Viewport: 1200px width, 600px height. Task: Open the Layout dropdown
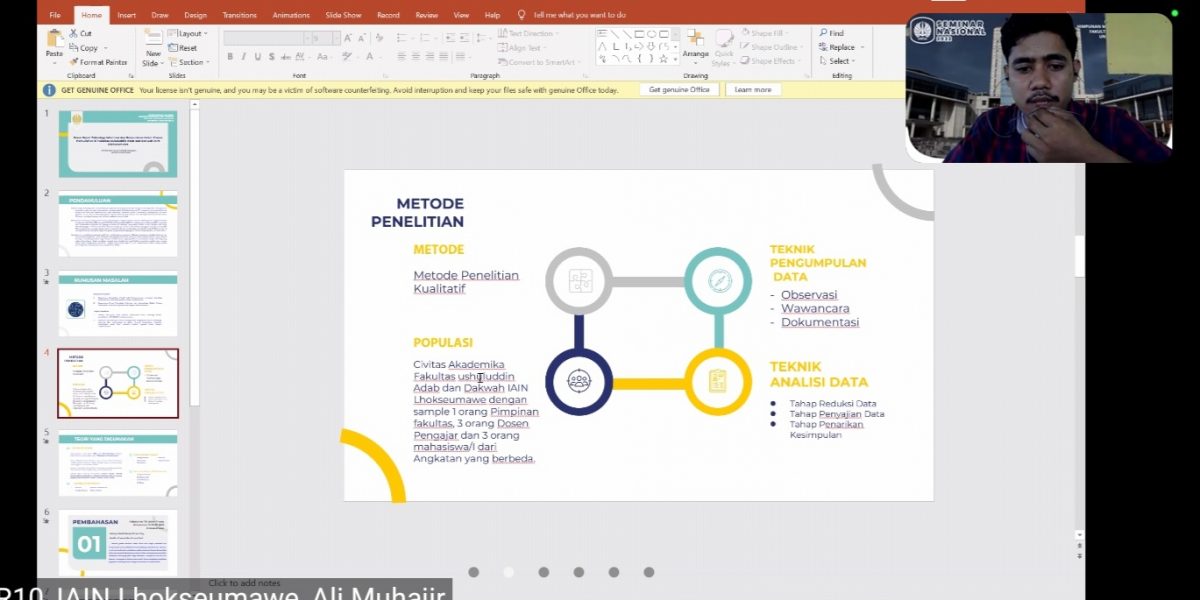click(x=187, y=33)
